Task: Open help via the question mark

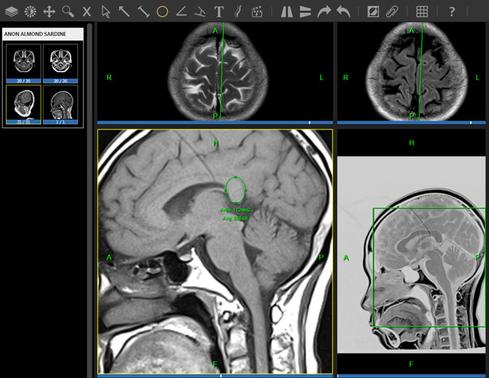Action: pyautogui.click(x=452, y=12)
